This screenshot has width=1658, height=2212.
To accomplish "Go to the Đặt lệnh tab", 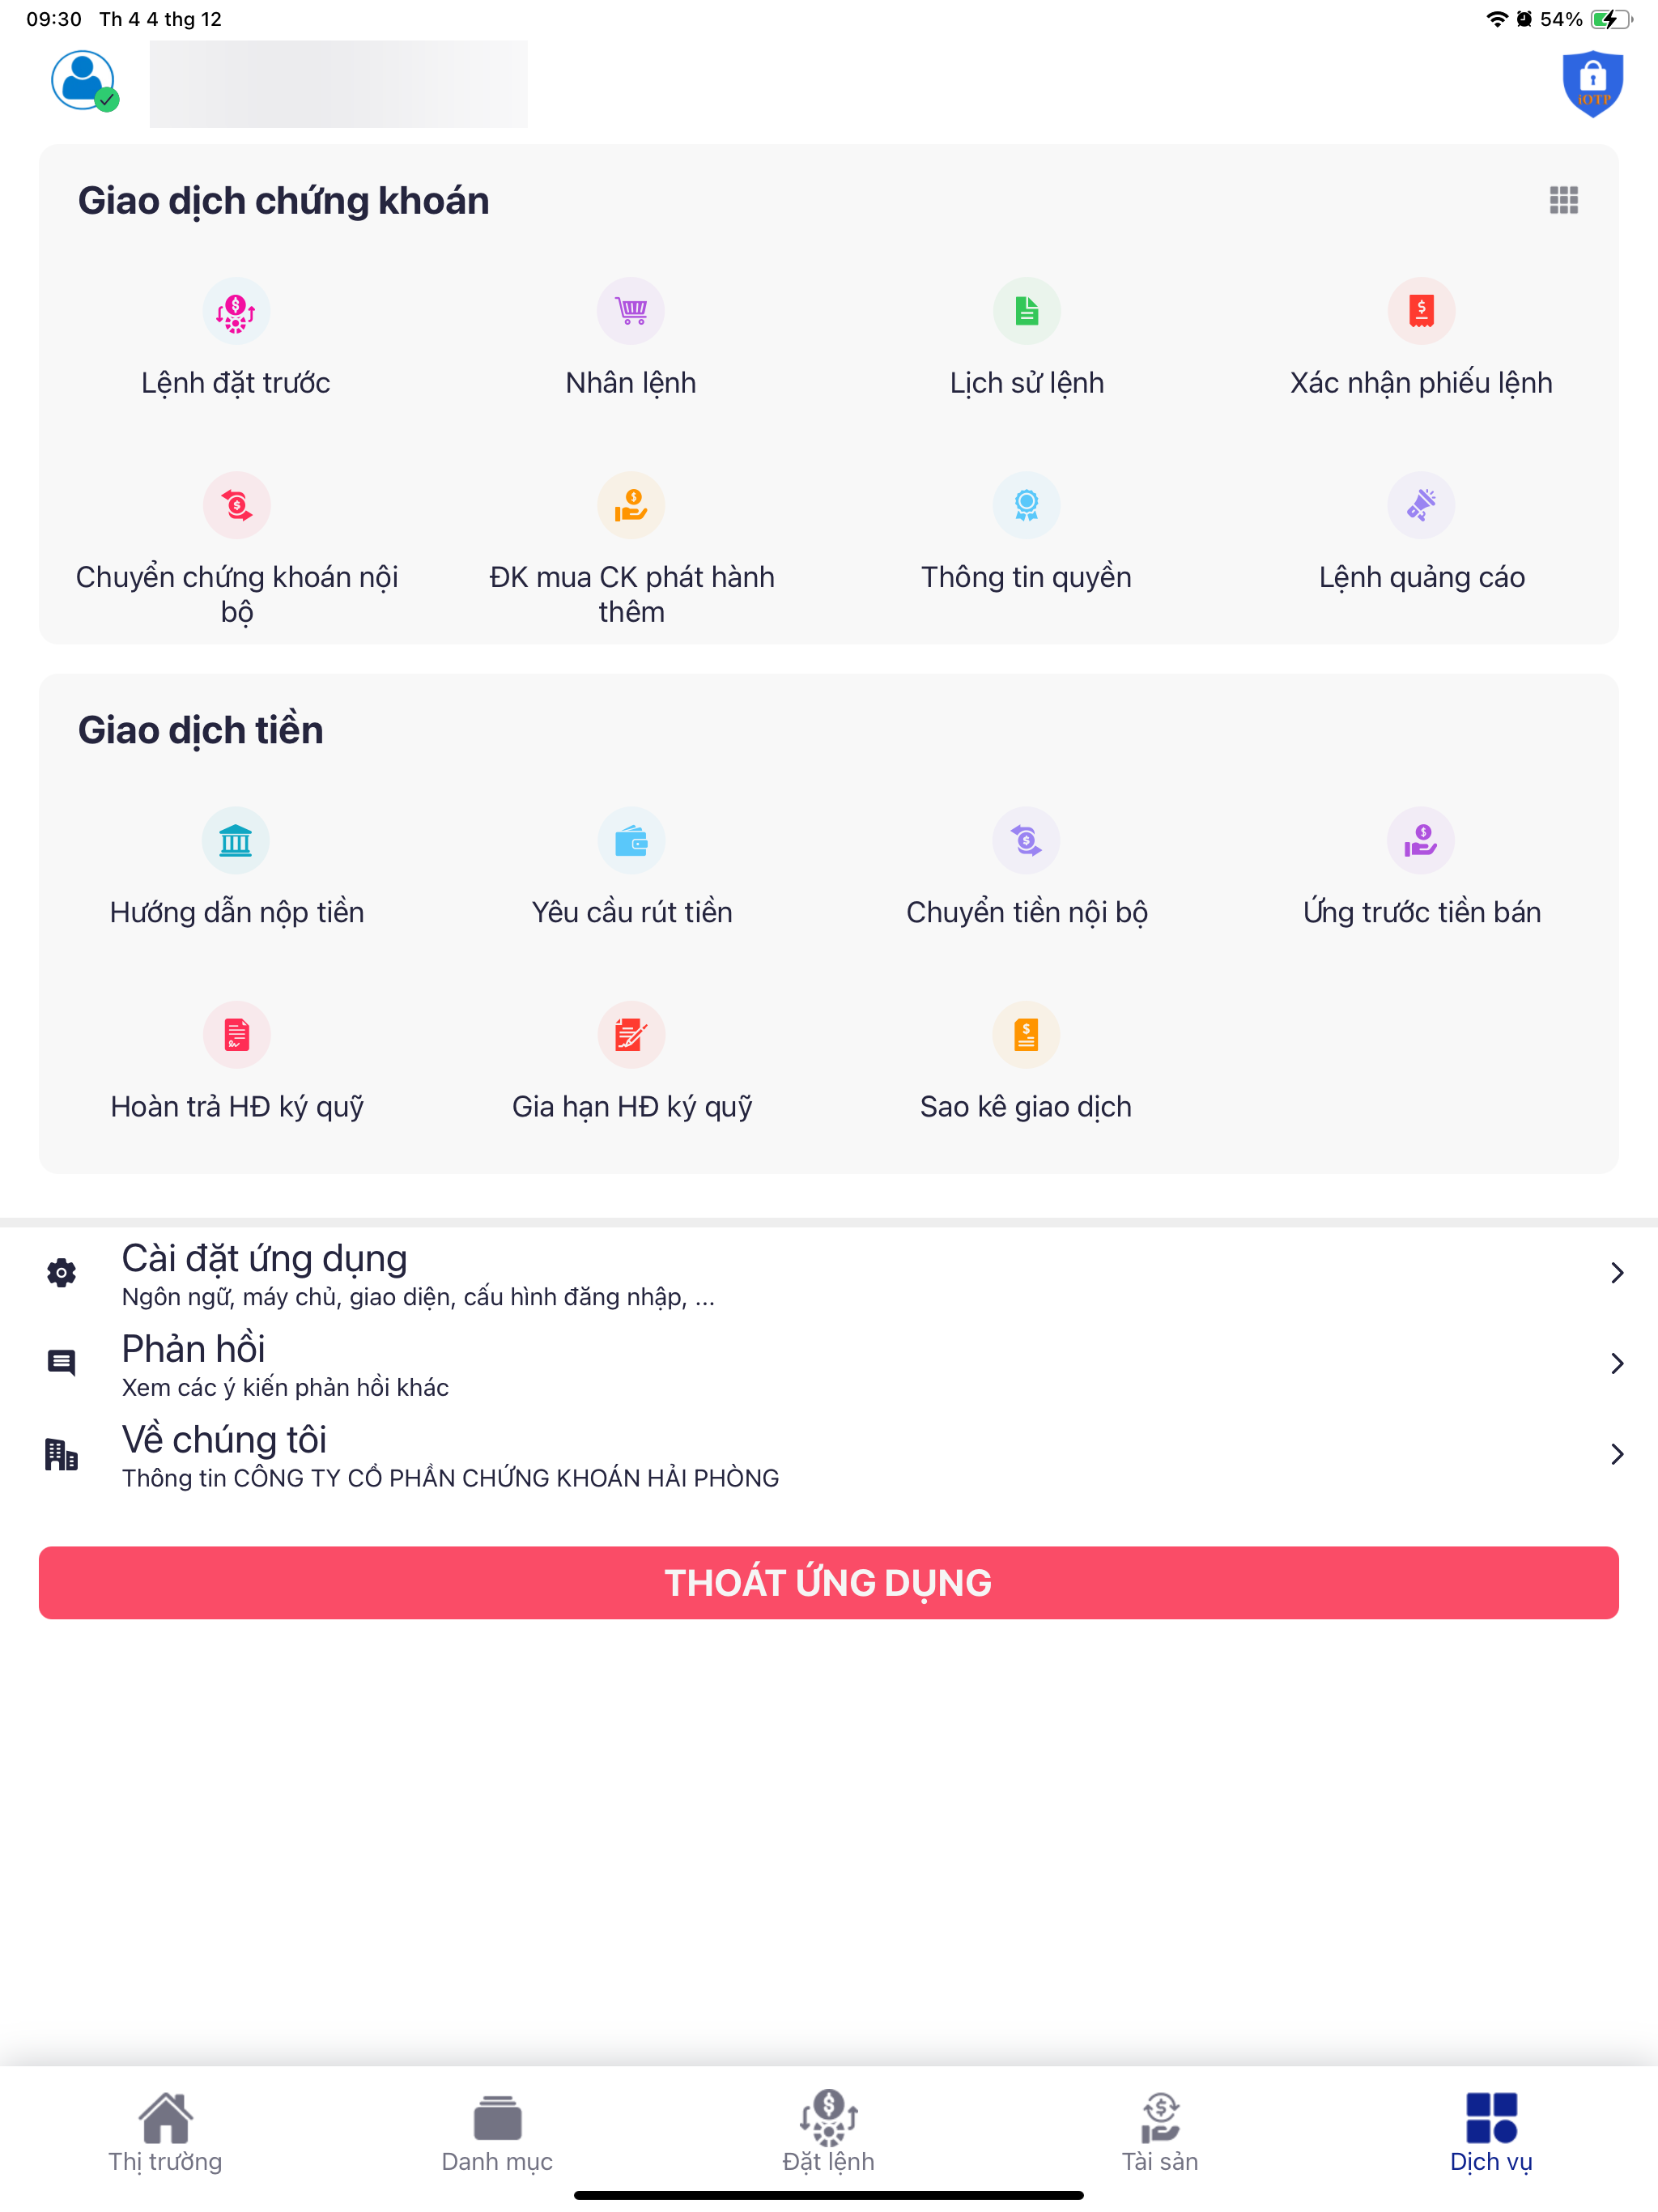I will (x=829, y=2132).
